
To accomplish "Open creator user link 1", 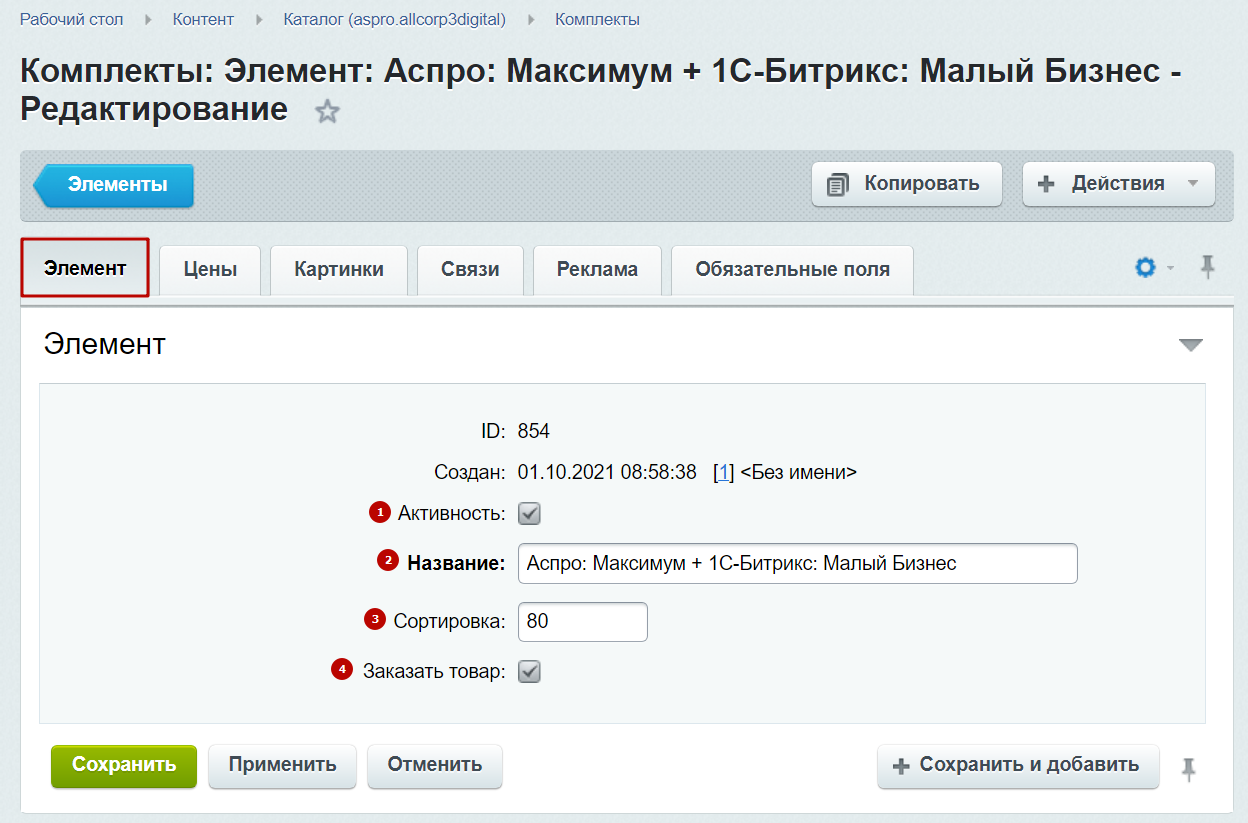I will click(723, 473).
